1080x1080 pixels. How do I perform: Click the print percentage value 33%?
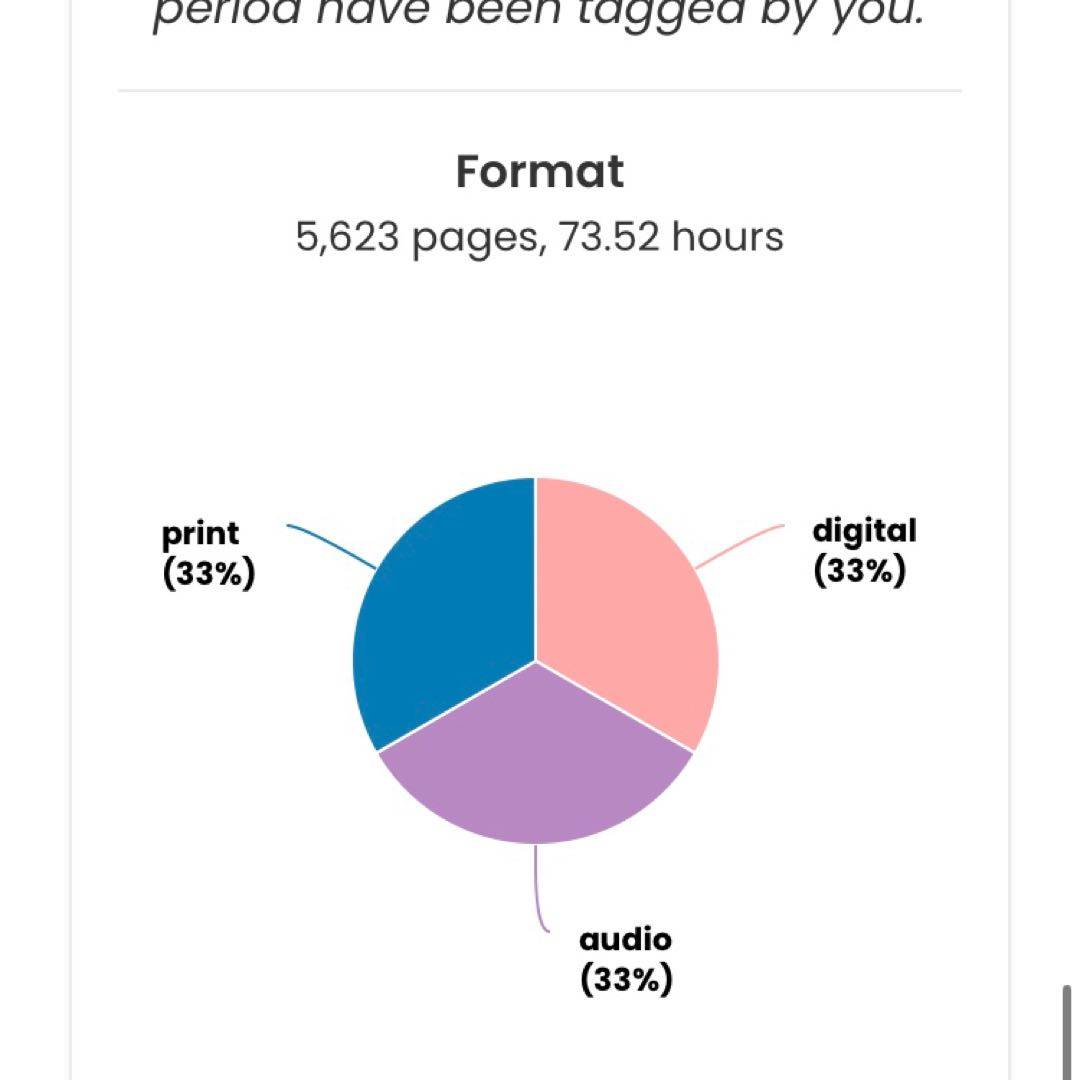click(209, 573)
